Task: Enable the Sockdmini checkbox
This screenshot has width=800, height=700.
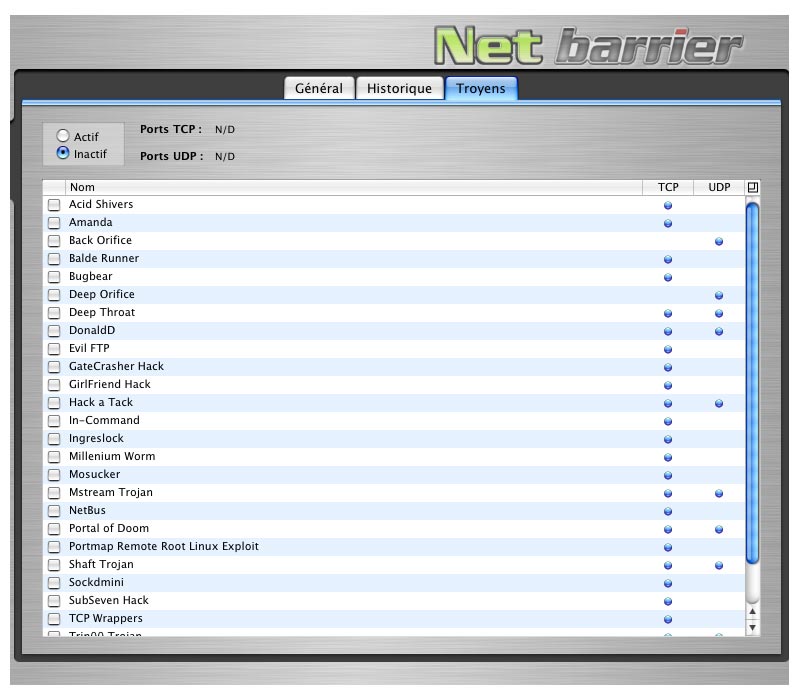Action: point(54,583)
